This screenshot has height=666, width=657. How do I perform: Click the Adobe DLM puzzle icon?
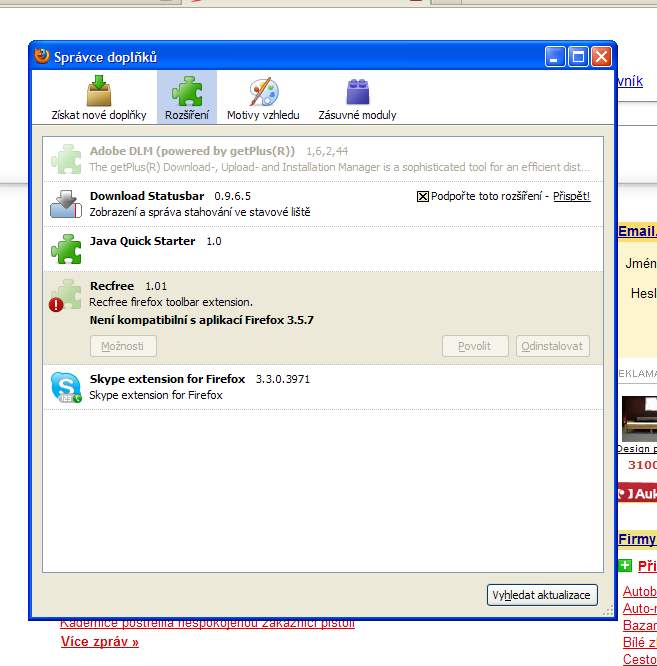66,159
